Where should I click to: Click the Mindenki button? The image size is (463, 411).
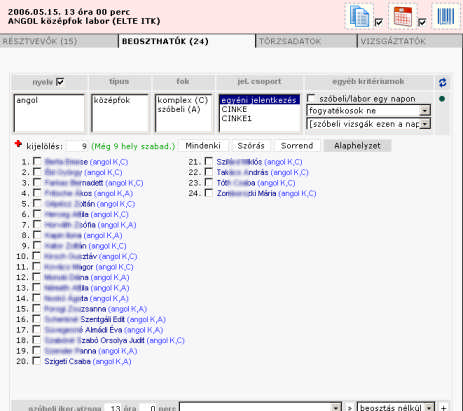[203, 146]
